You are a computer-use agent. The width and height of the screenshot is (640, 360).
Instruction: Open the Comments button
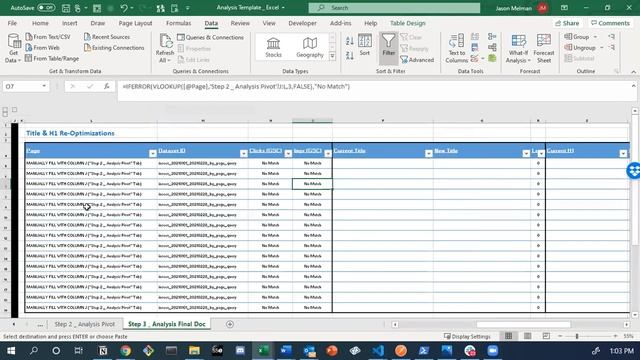click(x=610, y=23)
